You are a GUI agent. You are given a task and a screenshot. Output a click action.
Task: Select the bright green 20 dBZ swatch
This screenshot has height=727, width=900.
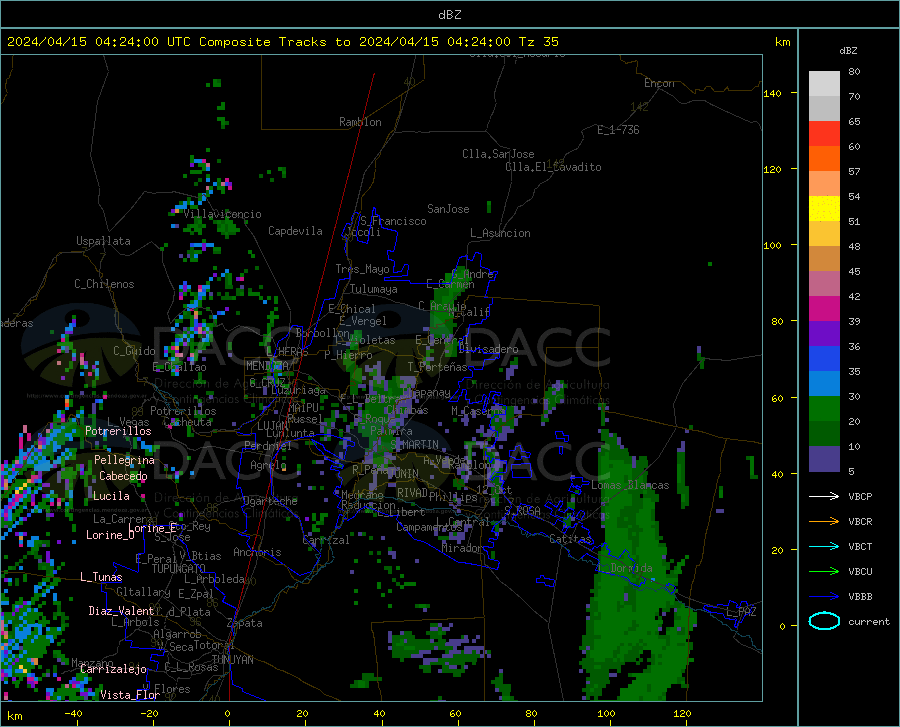point(824,409)
